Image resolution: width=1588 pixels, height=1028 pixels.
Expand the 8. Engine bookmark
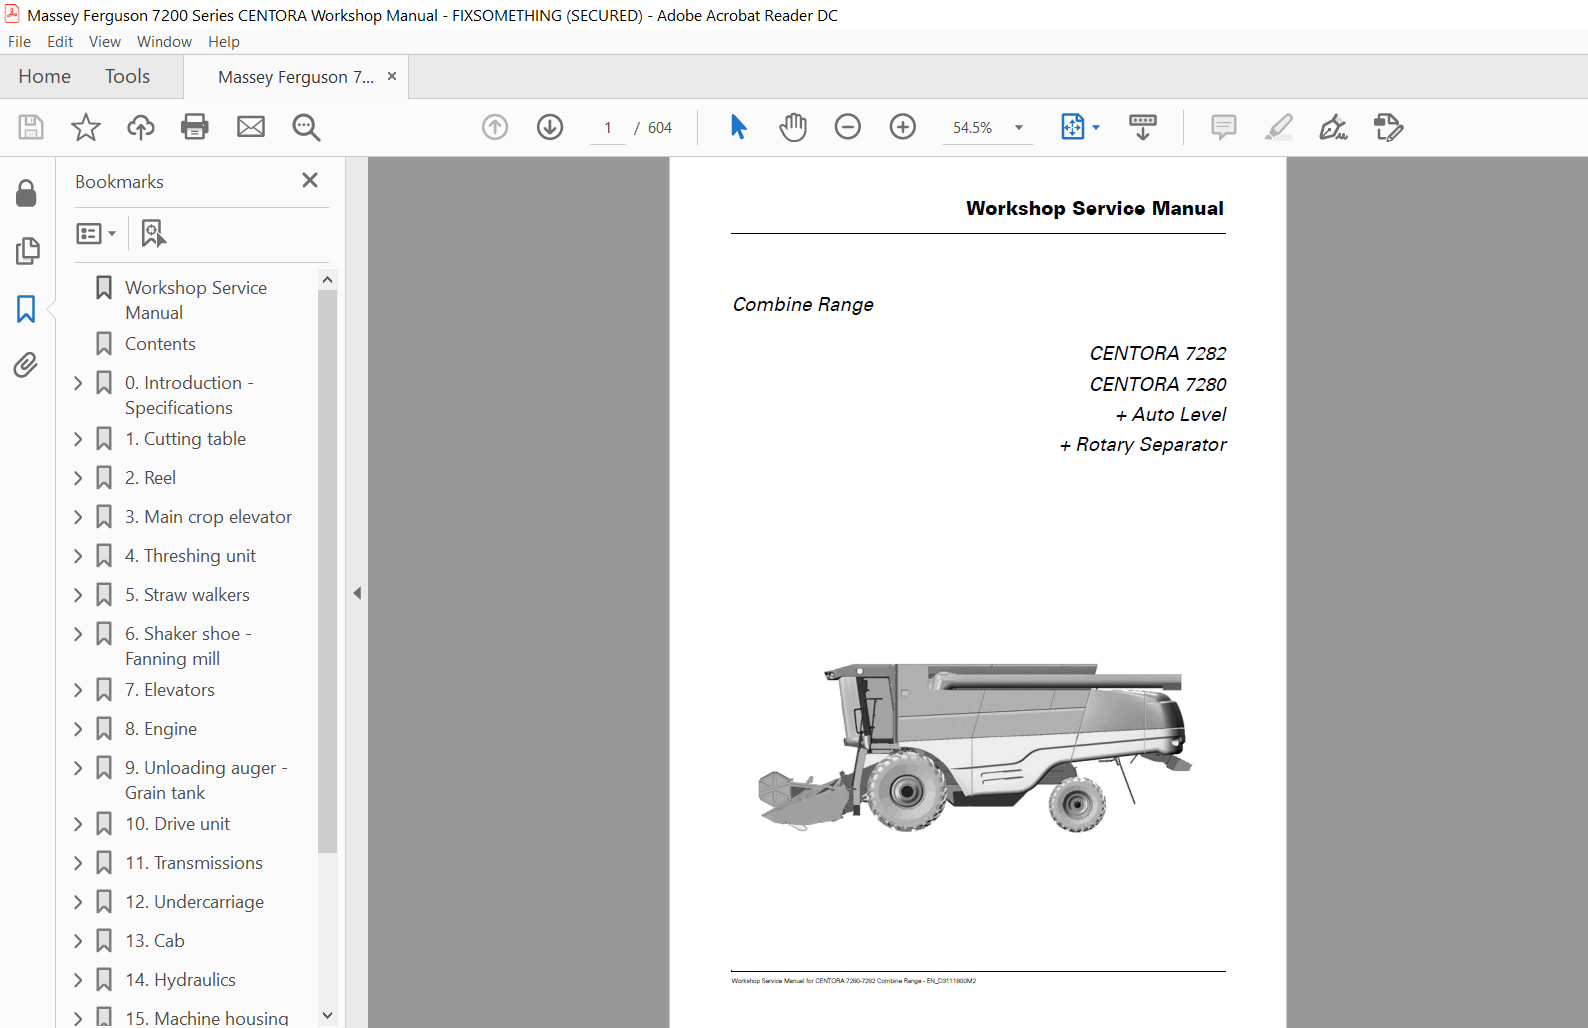click(x=78, y=729)
